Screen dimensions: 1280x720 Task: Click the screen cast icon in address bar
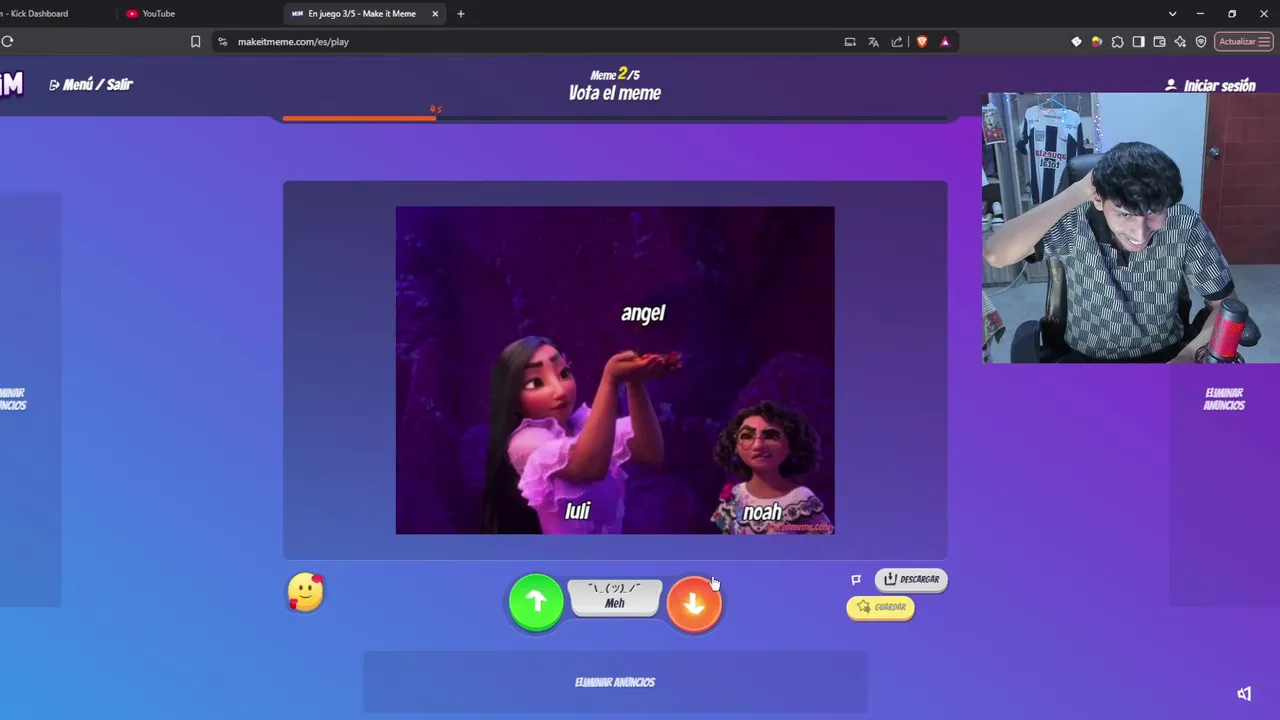pyautogui.click(x=850, y=42)
